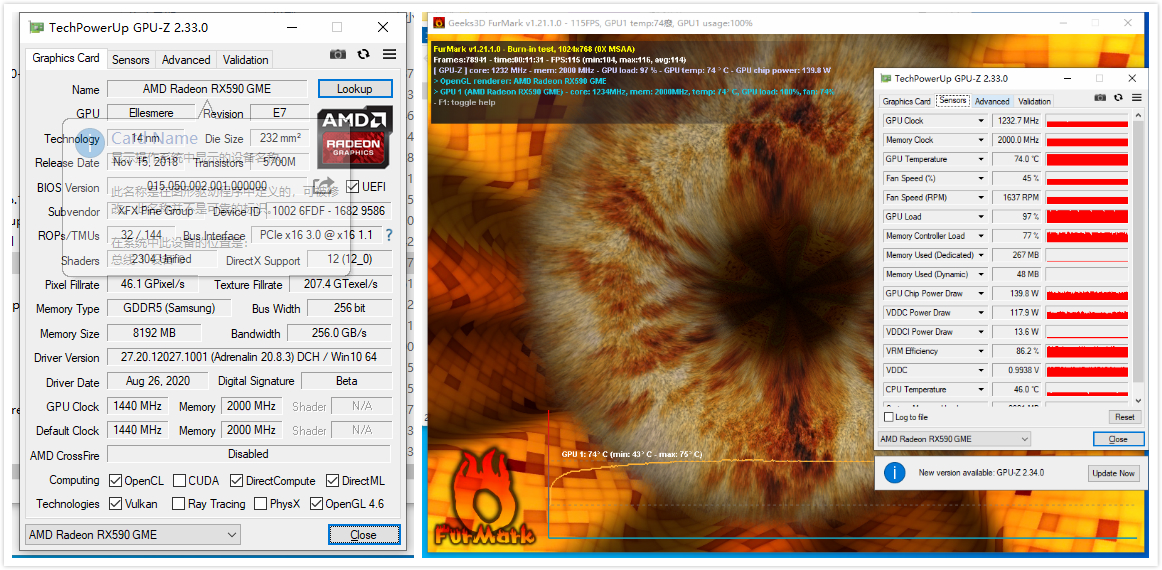The width and height of the screenshot is (1162, 570).
Task: Click the camera icon in the Sensors window
Action: [x=1100, y=98]
